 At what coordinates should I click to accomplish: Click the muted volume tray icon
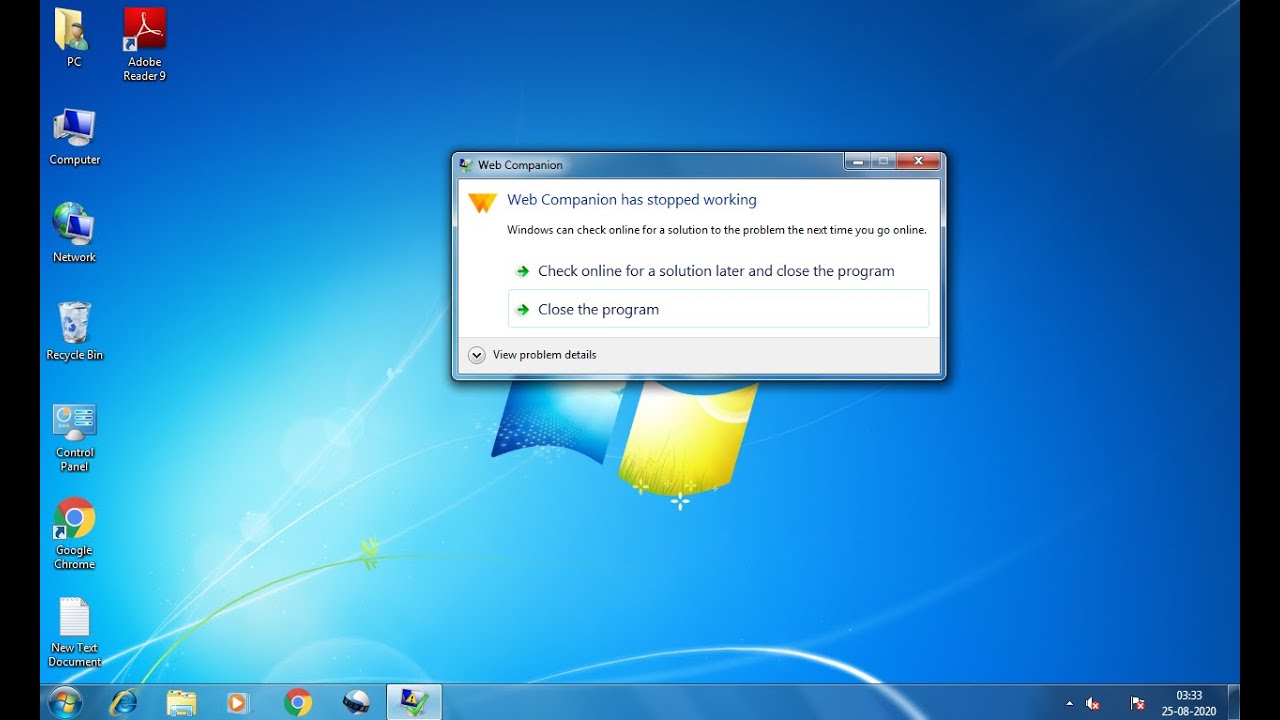(x=1093, y=703)
